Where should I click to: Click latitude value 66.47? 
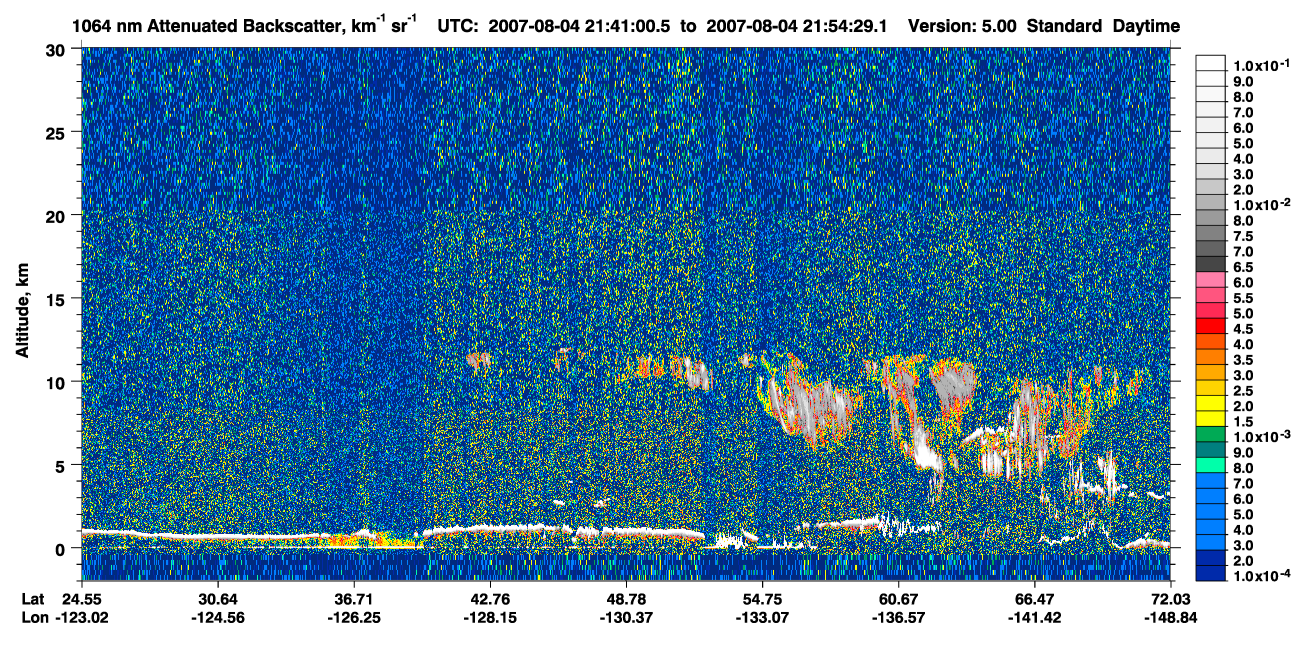coord(1035,598)
